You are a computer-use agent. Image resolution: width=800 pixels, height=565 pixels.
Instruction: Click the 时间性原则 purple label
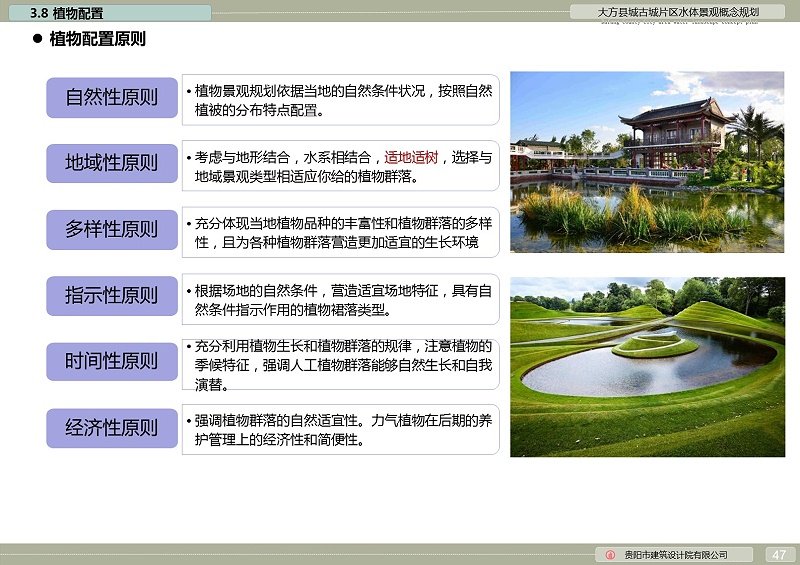pyautogui.click(x=112, y=362)
